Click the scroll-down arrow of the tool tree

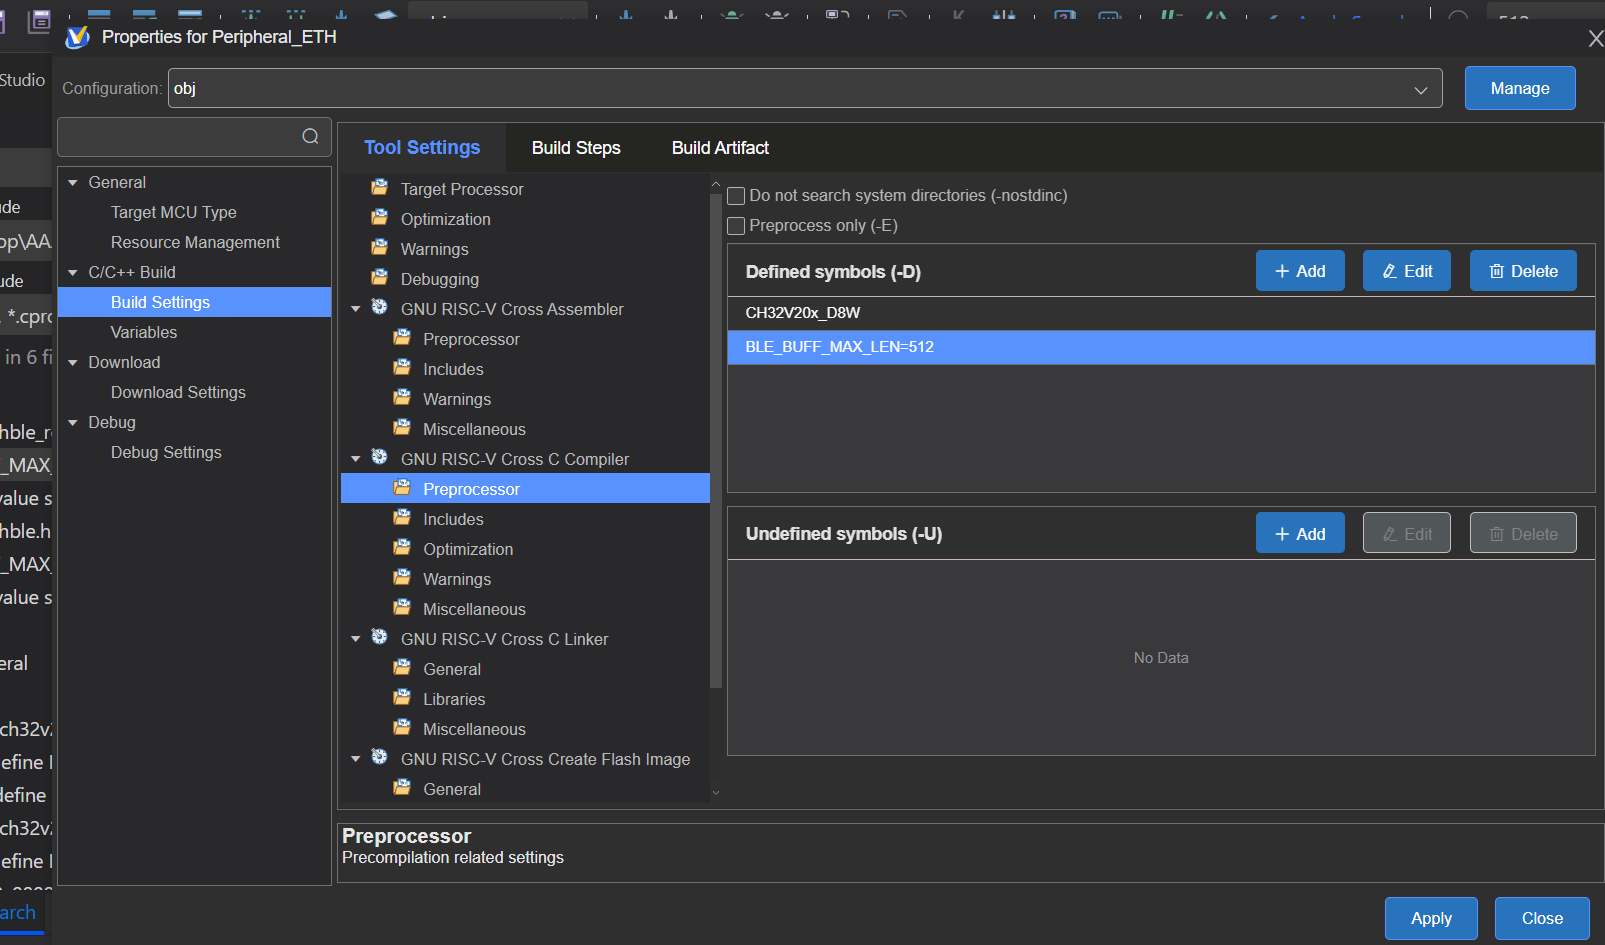715,792
